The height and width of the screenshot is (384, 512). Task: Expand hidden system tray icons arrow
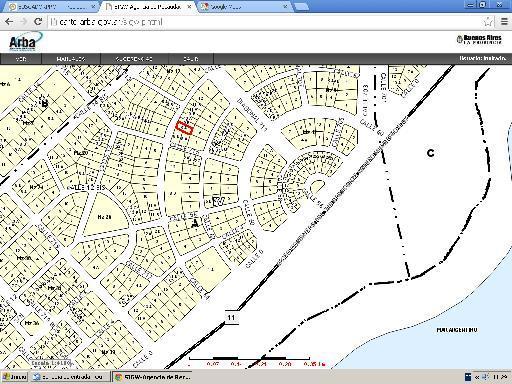click(477, 377)
